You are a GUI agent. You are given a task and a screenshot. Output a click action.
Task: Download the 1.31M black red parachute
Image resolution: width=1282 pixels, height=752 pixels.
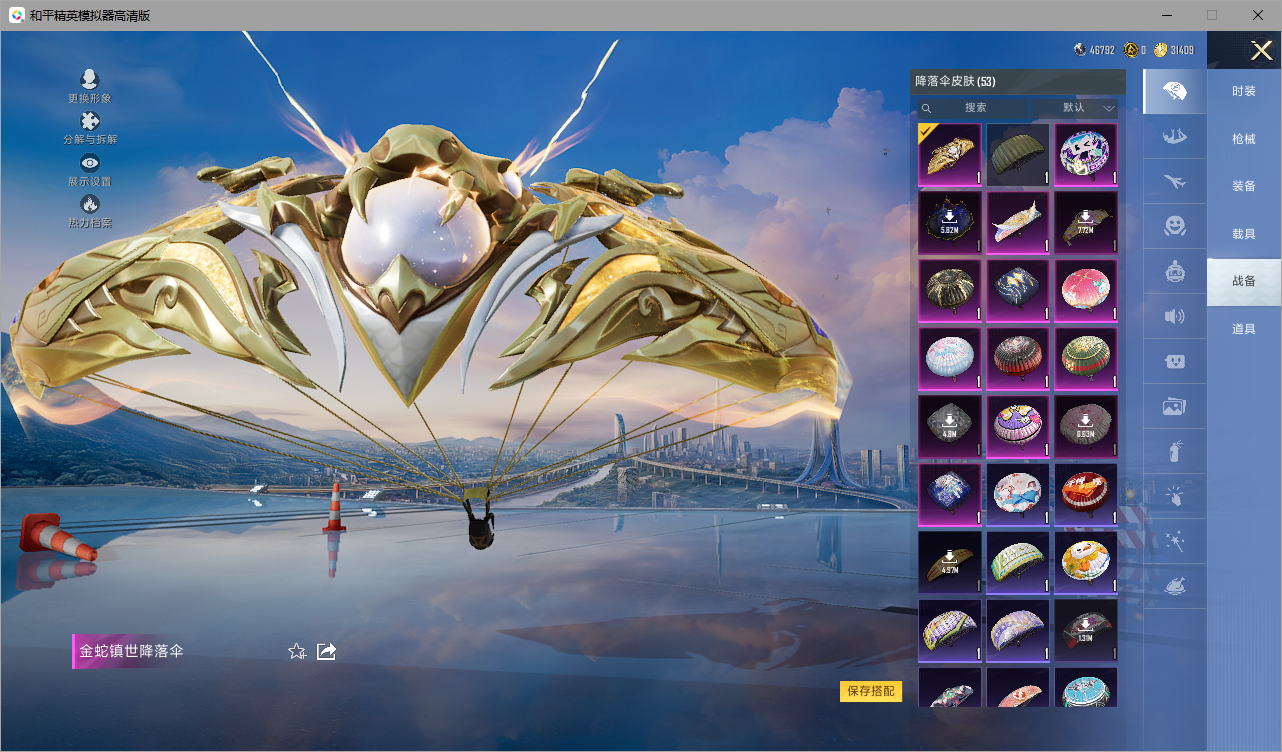1086,630
